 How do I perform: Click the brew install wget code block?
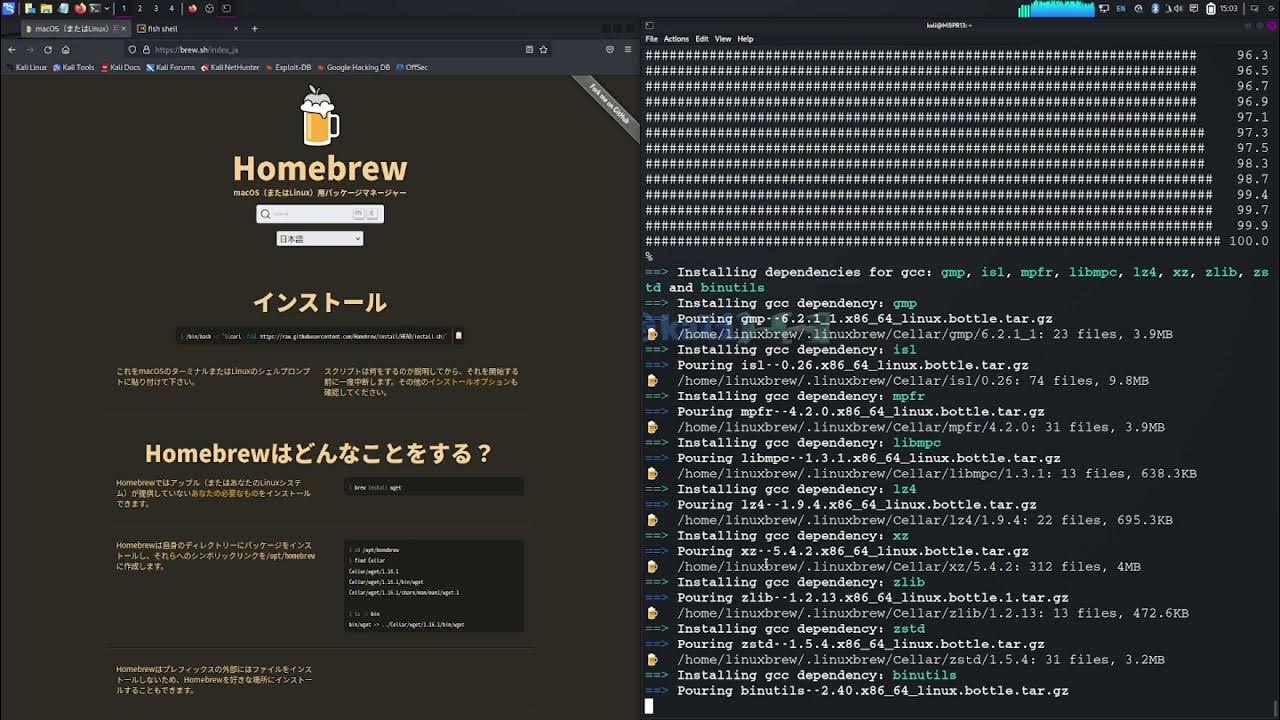click(x=434, y=487)
